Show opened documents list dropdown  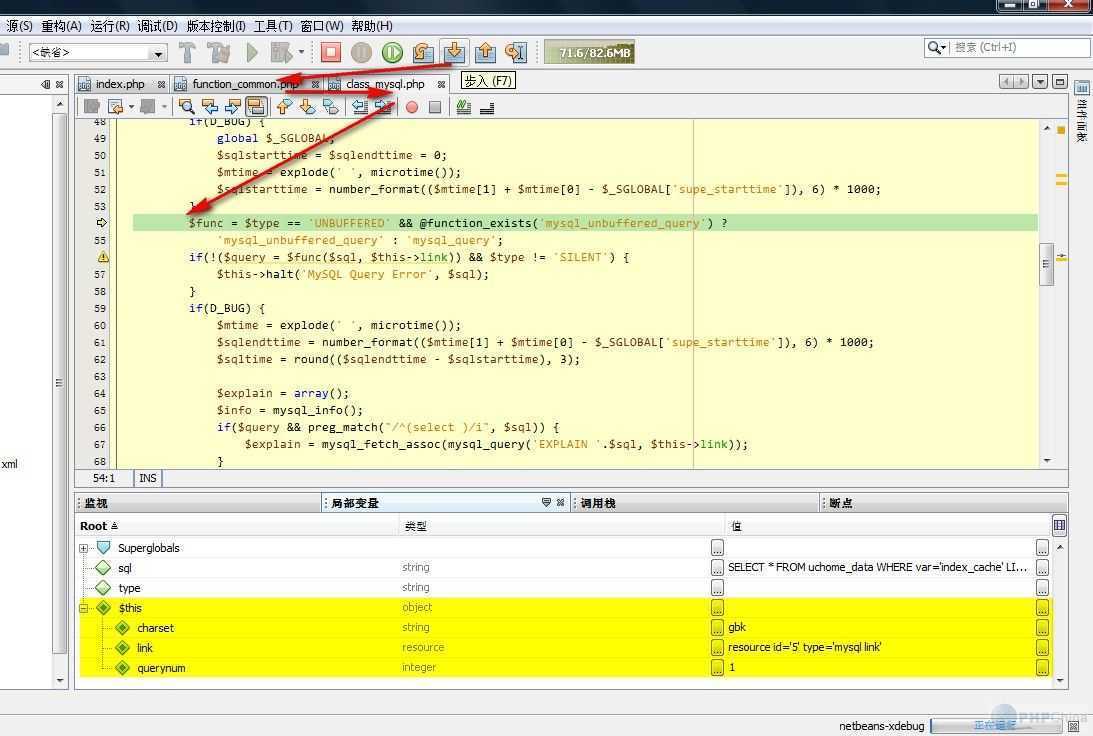(x=1040, y=82)
